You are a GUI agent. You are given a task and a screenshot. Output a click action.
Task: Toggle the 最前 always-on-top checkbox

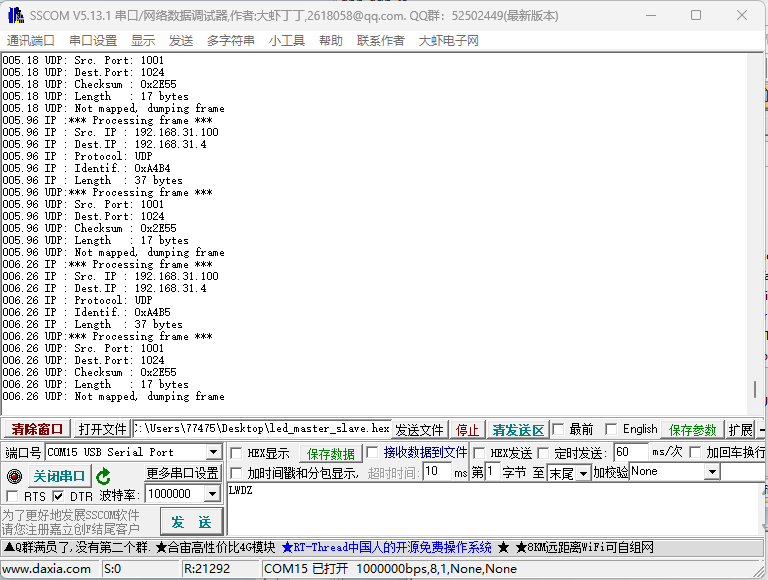[x=558, y=430]
